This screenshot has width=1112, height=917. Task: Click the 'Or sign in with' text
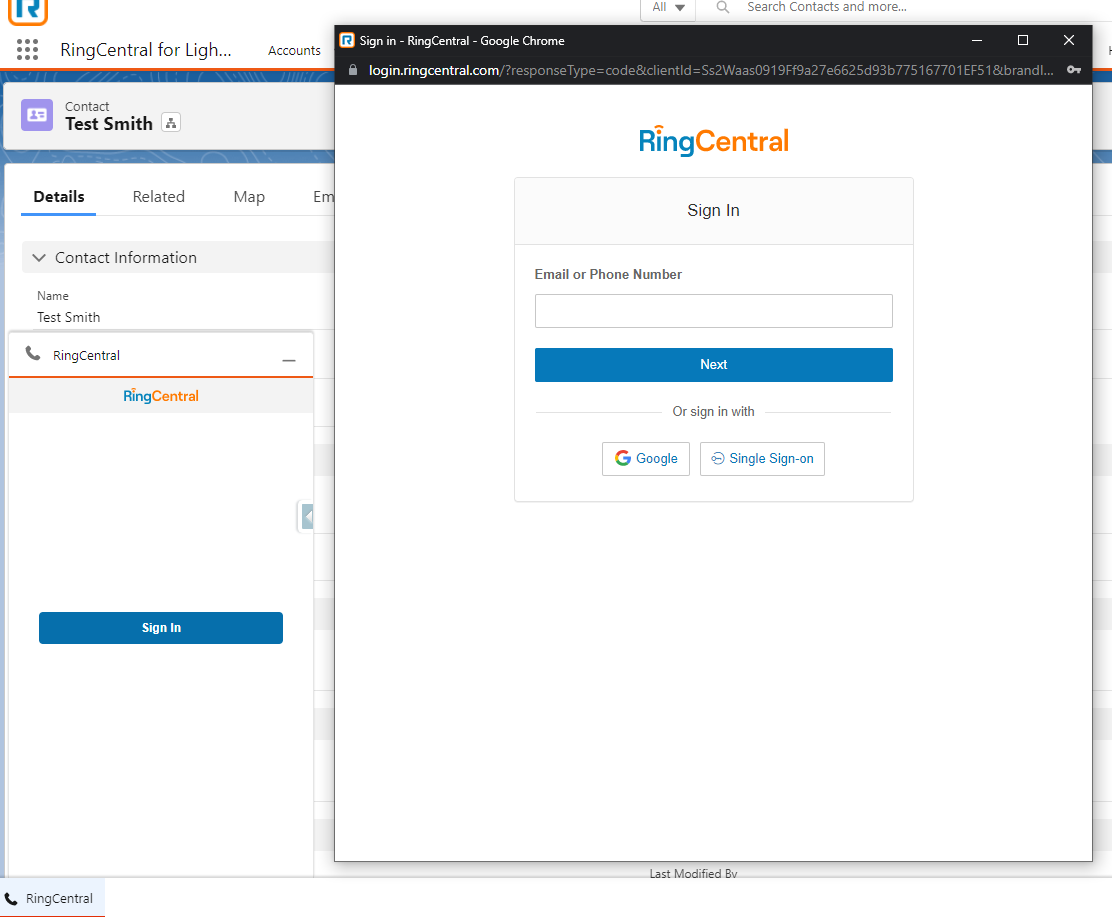click(713, 411)
